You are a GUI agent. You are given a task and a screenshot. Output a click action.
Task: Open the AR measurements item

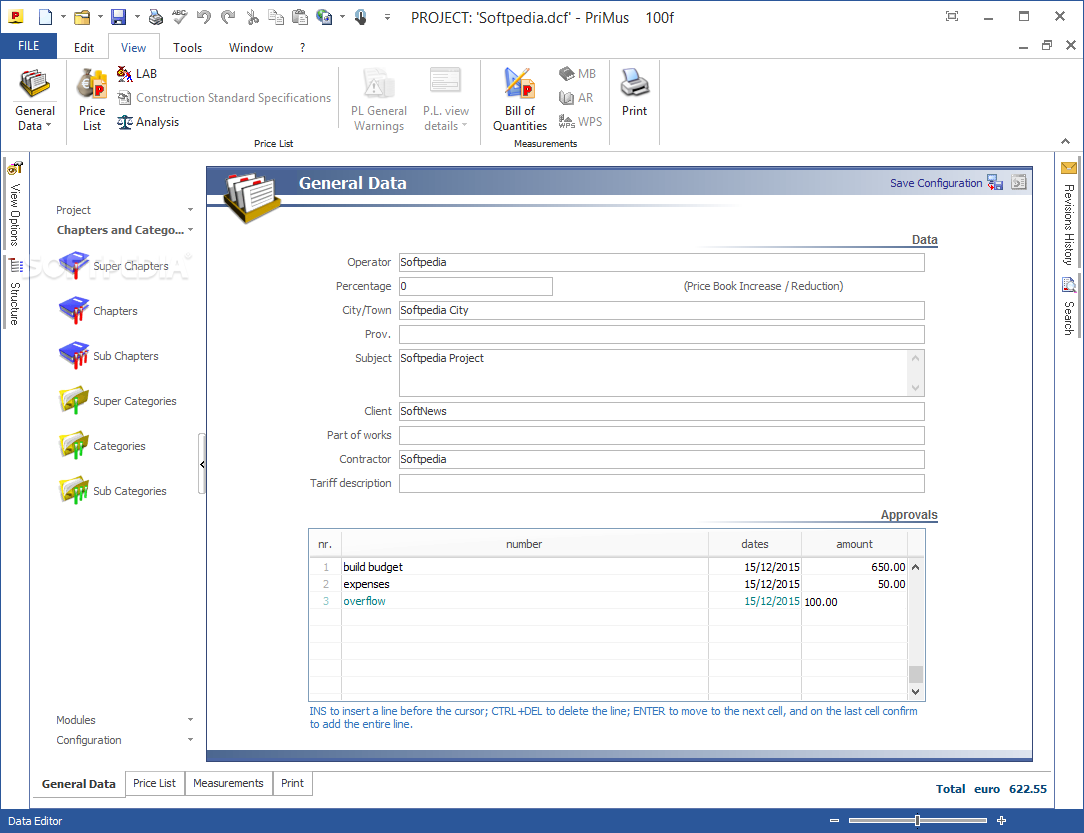coord(576,97)
